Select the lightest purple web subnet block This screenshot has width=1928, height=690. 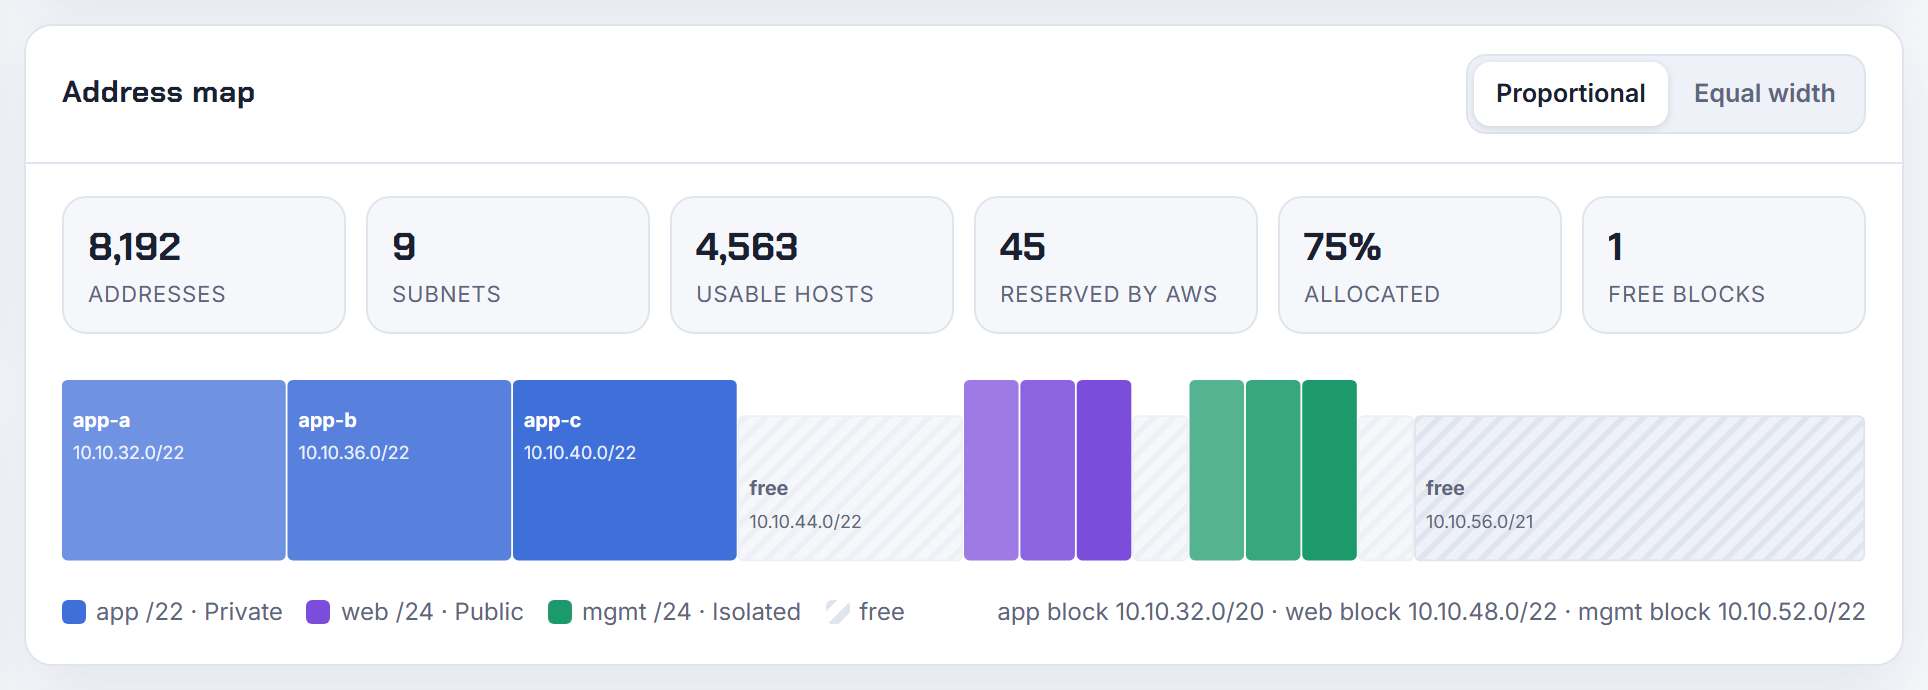pyautogui.click(x=991, y=470)
